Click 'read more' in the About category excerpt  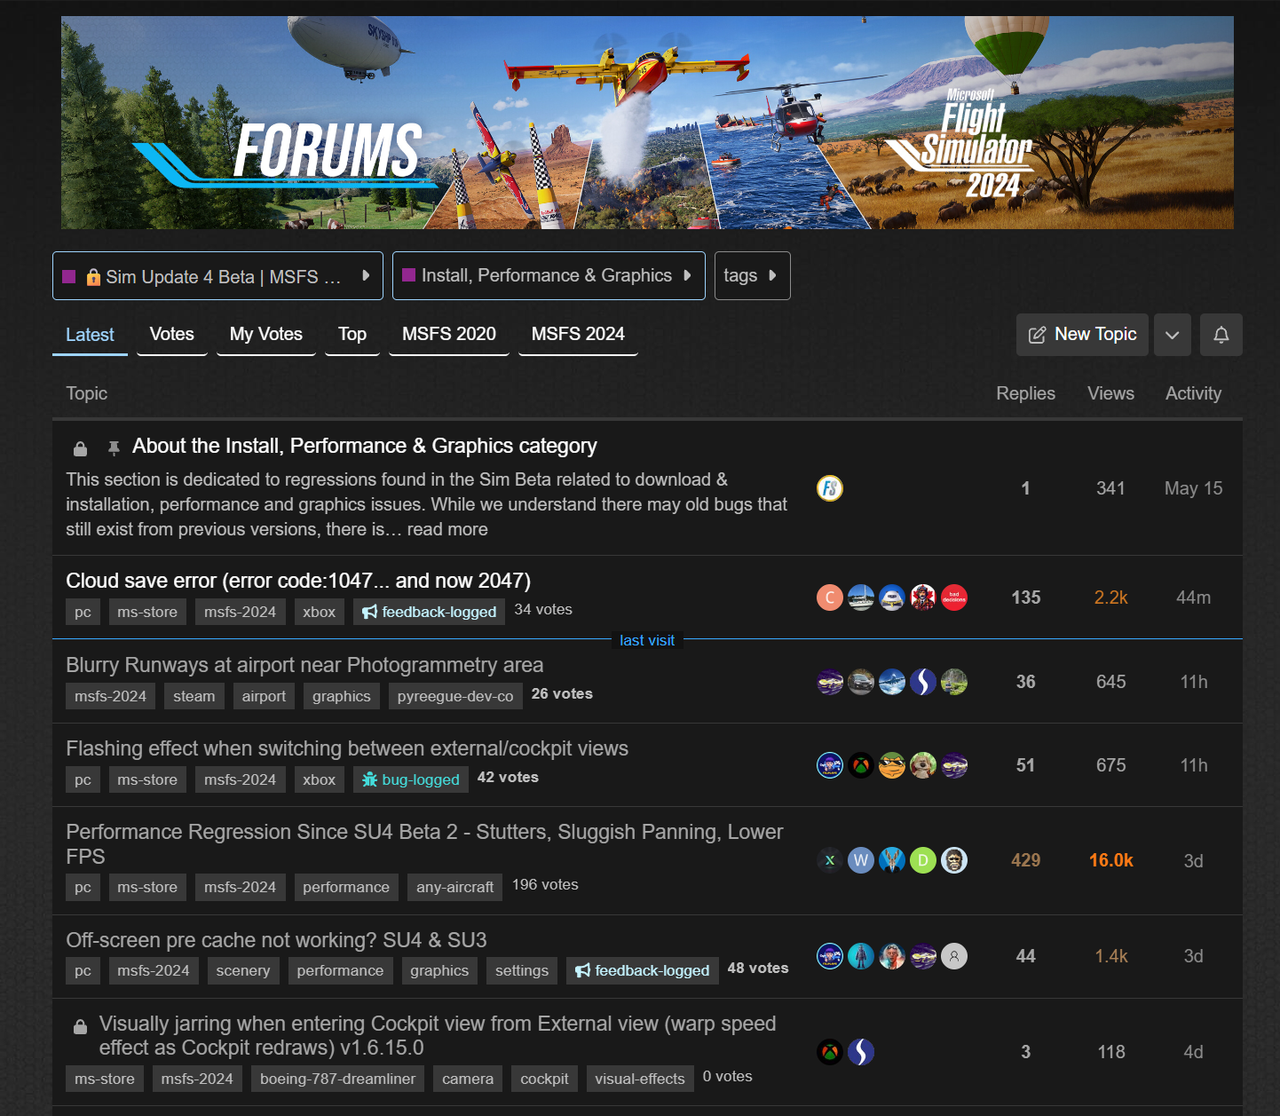[x=447, y=530]
